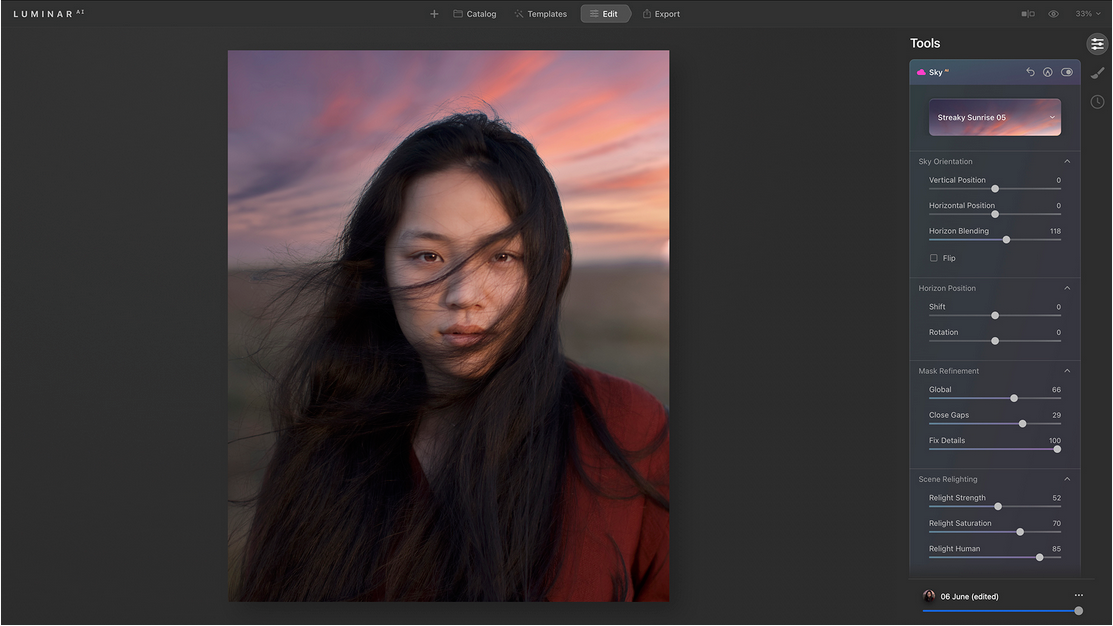Collapse the Mask Refinement section
Image resolution: width=1113 pixels, height=626 pixels.
click(1067, 371)
